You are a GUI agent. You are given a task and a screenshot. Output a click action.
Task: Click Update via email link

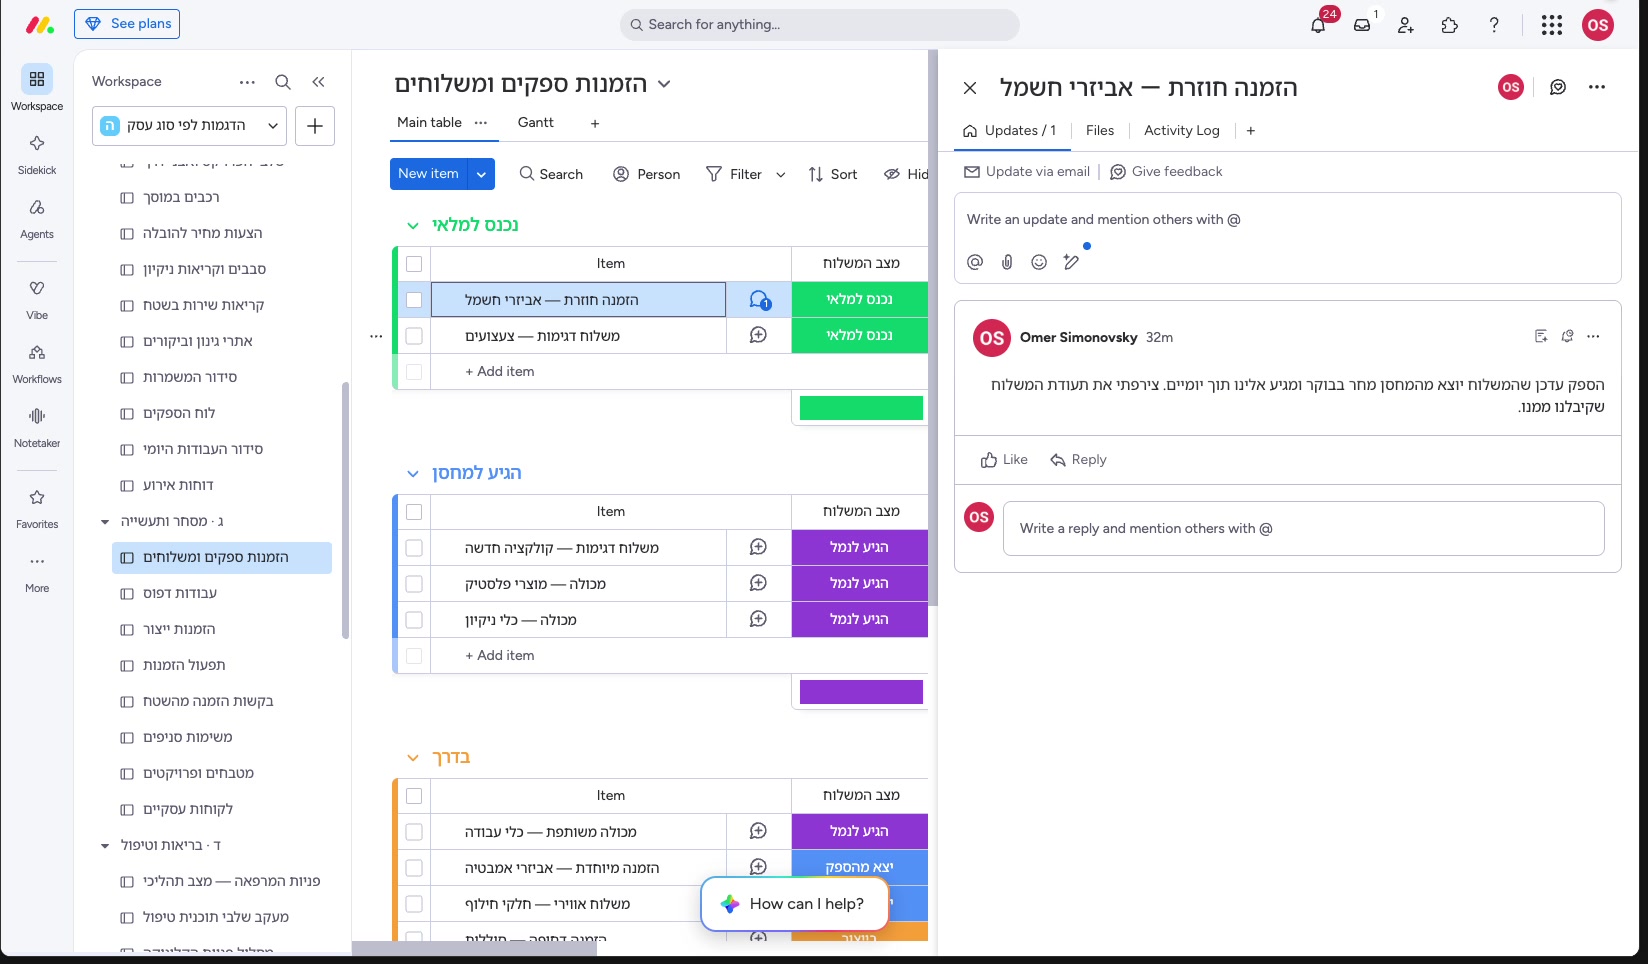pos(1027,172)
